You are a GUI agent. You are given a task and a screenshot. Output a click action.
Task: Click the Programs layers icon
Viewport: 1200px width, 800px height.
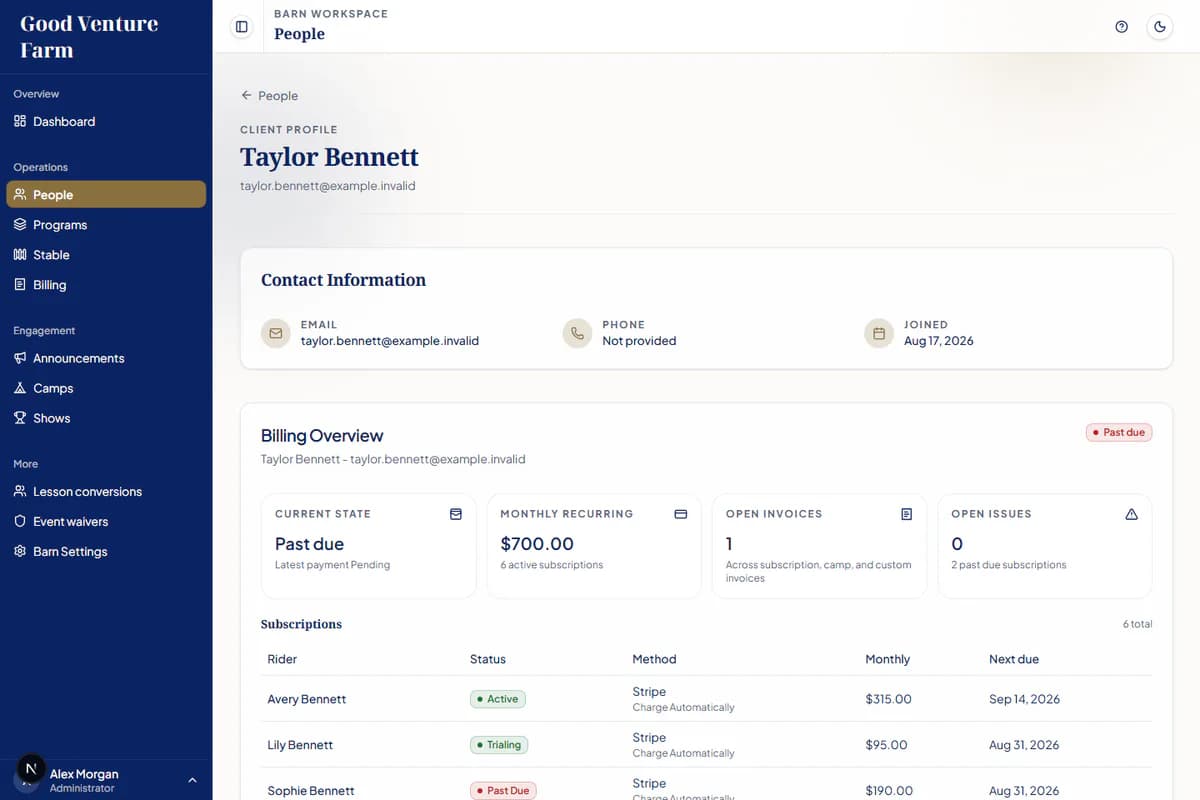[20, 224]
